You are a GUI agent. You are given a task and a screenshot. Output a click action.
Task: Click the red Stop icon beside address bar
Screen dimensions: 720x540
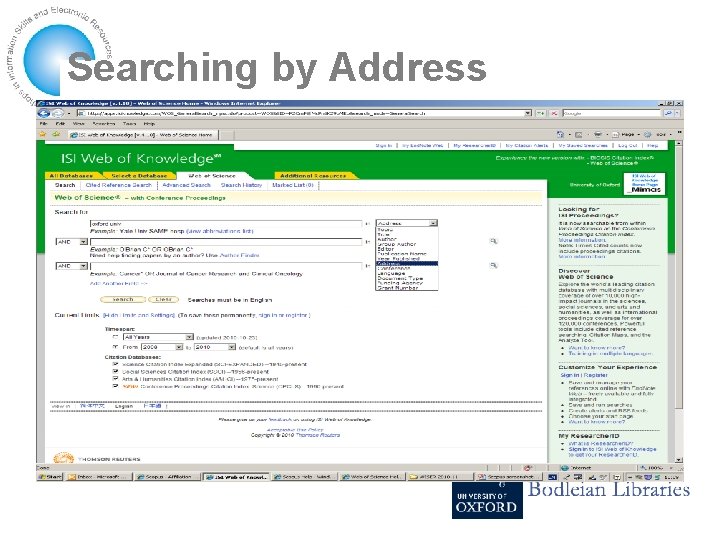[x=554, y=113]
